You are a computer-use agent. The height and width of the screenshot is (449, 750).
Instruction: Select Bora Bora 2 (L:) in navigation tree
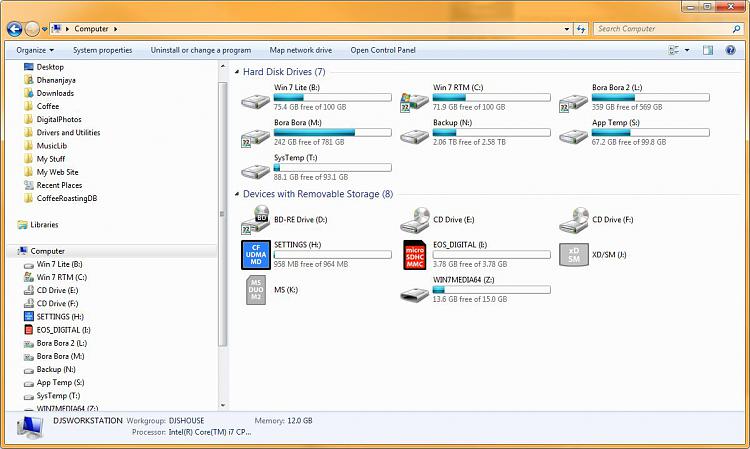tap(62, 343)
